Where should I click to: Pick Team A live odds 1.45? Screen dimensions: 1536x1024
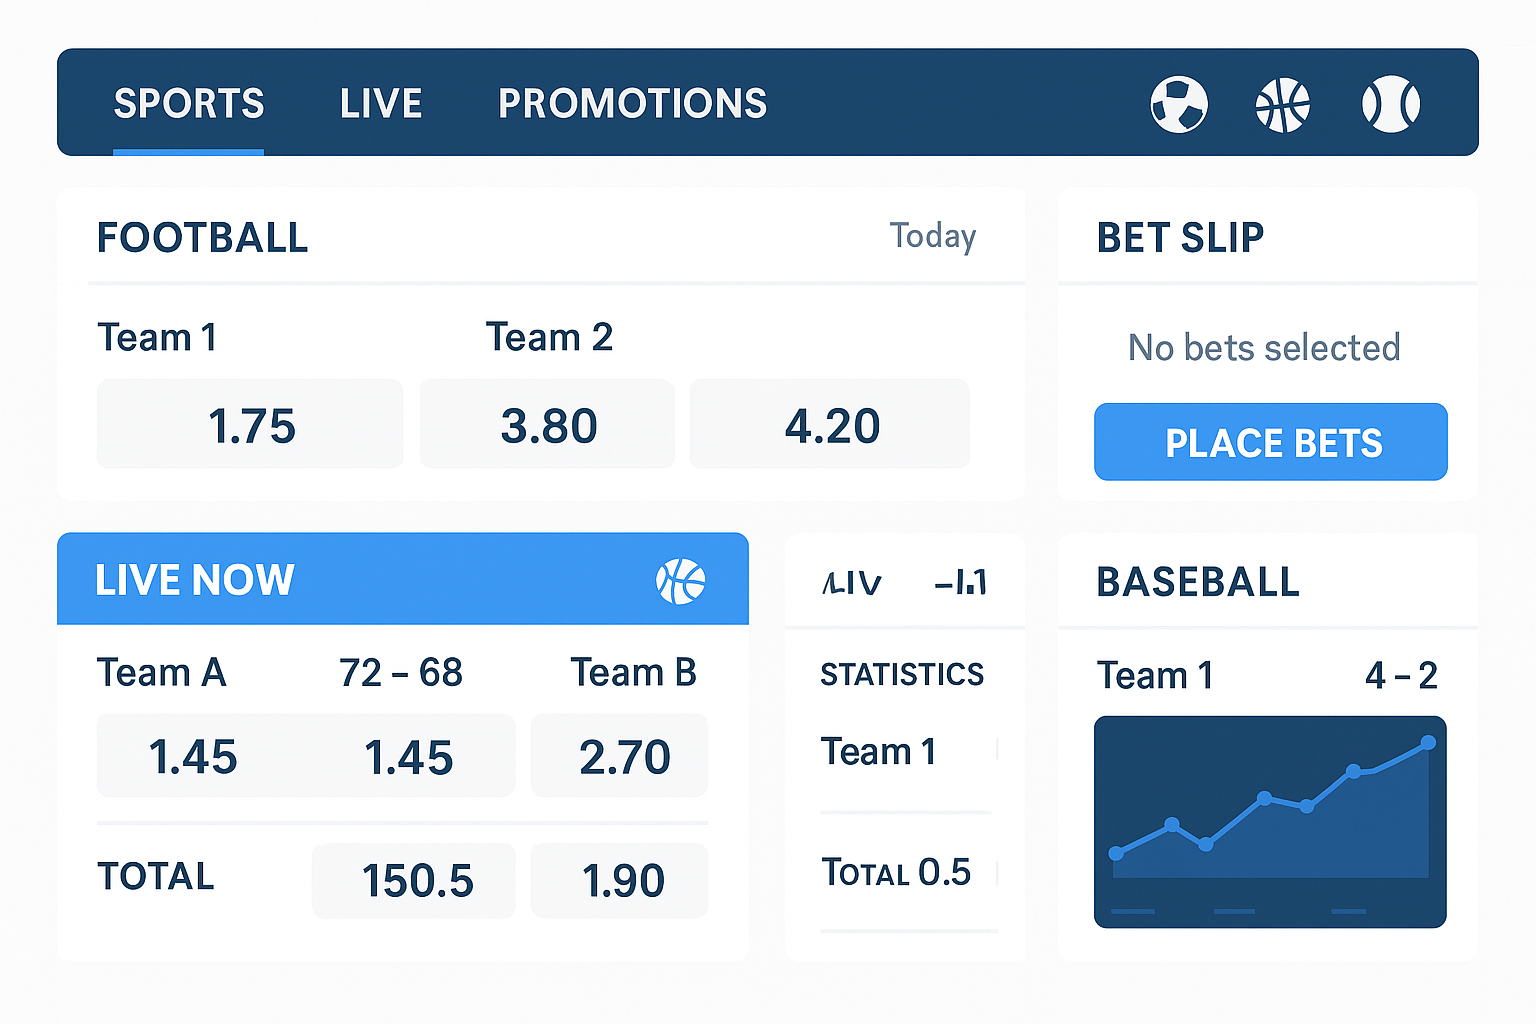[193, 756]
